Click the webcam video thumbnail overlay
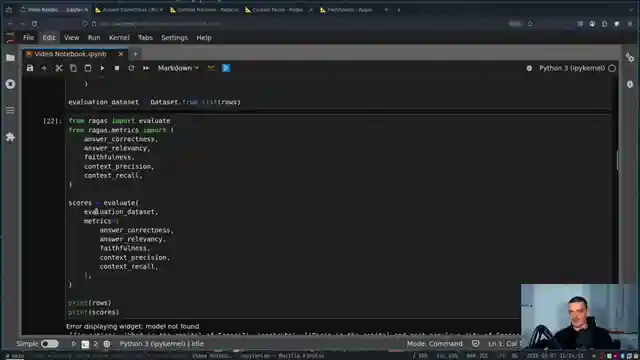Viewport: 640px width, 360px height. click(580, 317)
